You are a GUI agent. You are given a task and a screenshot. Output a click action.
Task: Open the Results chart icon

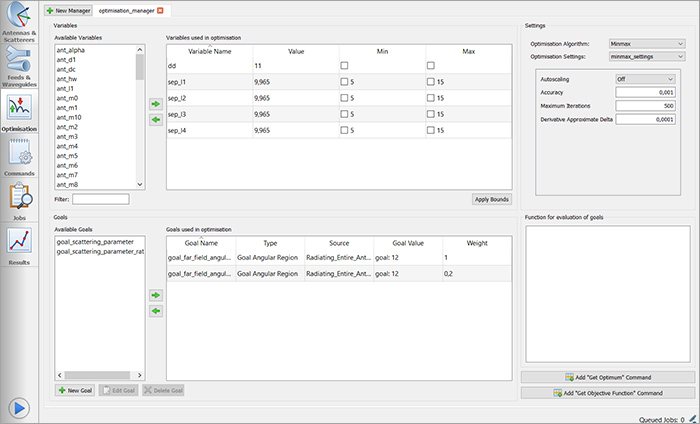20,245
